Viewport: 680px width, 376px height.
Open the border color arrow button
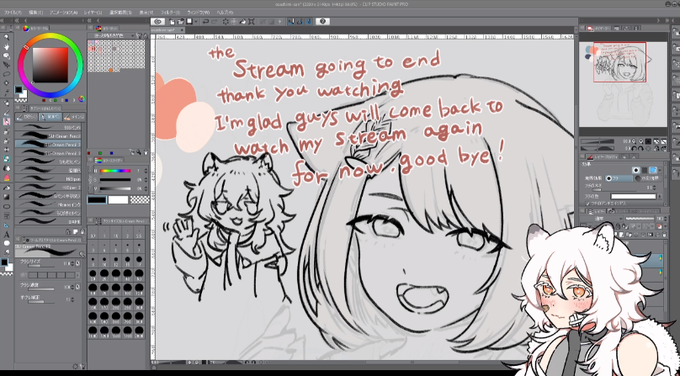(x=661, y=196)
